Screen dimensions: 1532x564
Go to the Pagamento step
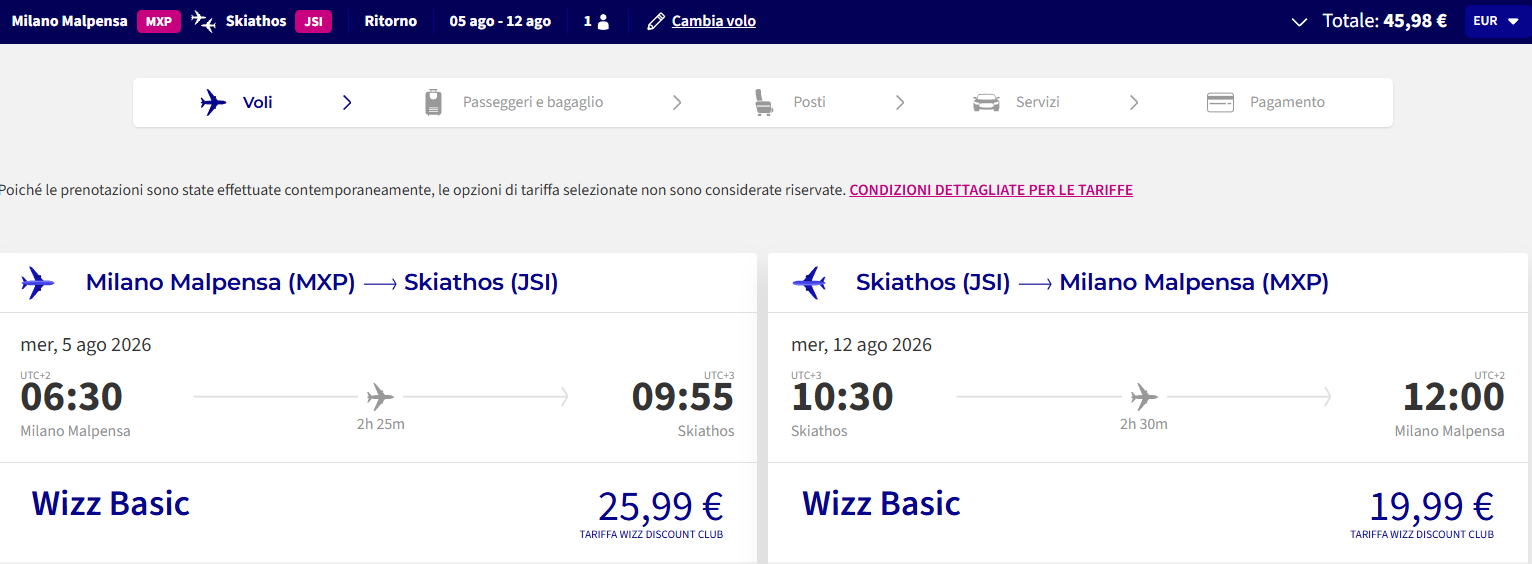[1287, 102]
